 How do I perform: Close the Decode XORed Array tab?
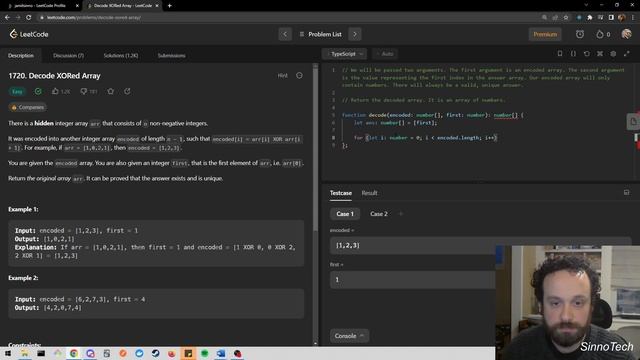coord(157,6)
